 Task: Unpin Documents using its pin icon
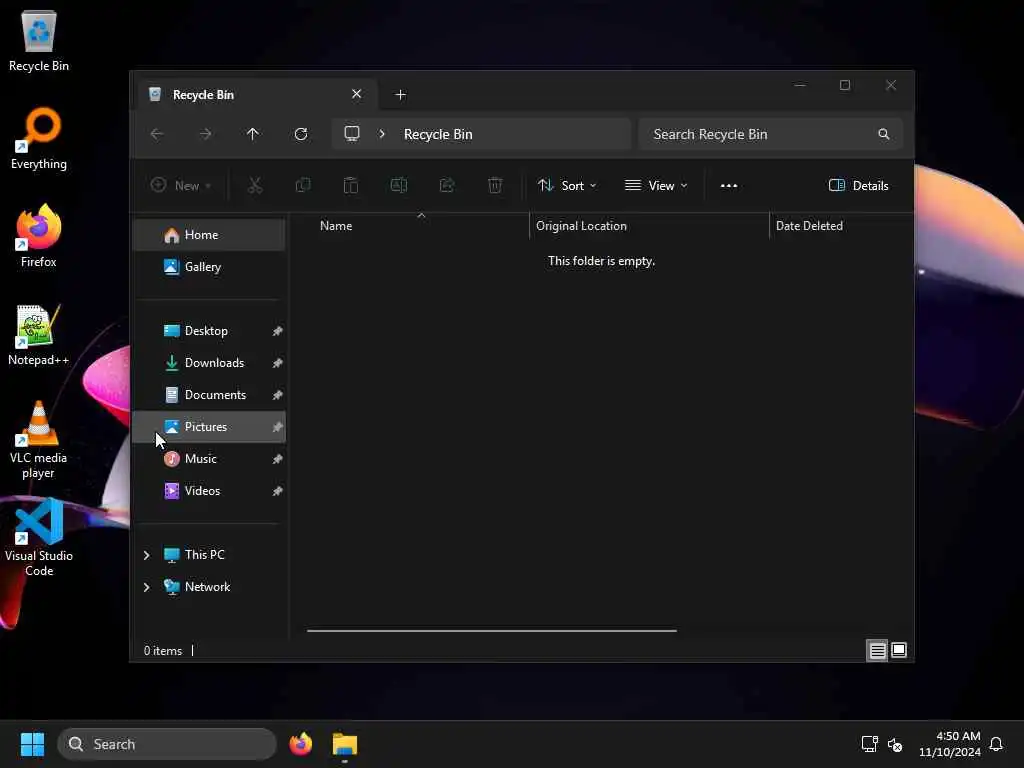click(277, 395)
